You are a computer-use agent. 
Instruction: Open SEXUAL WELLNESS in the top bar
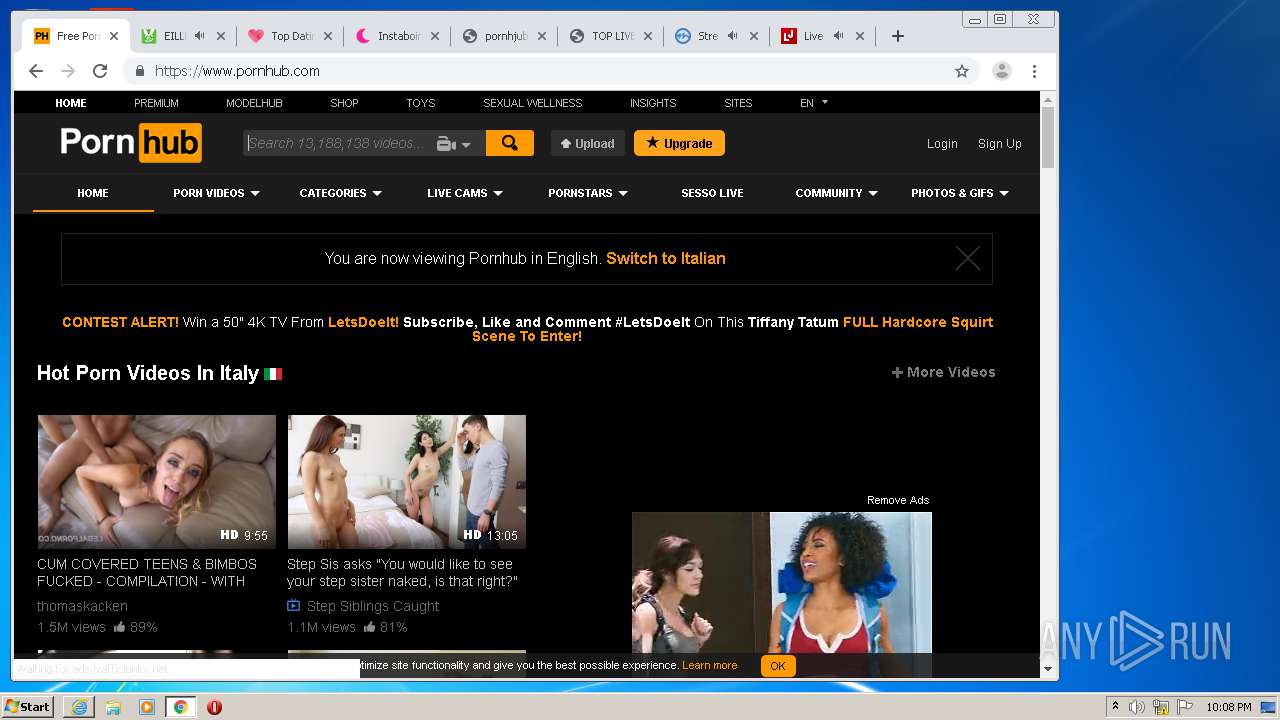point(532,103)
